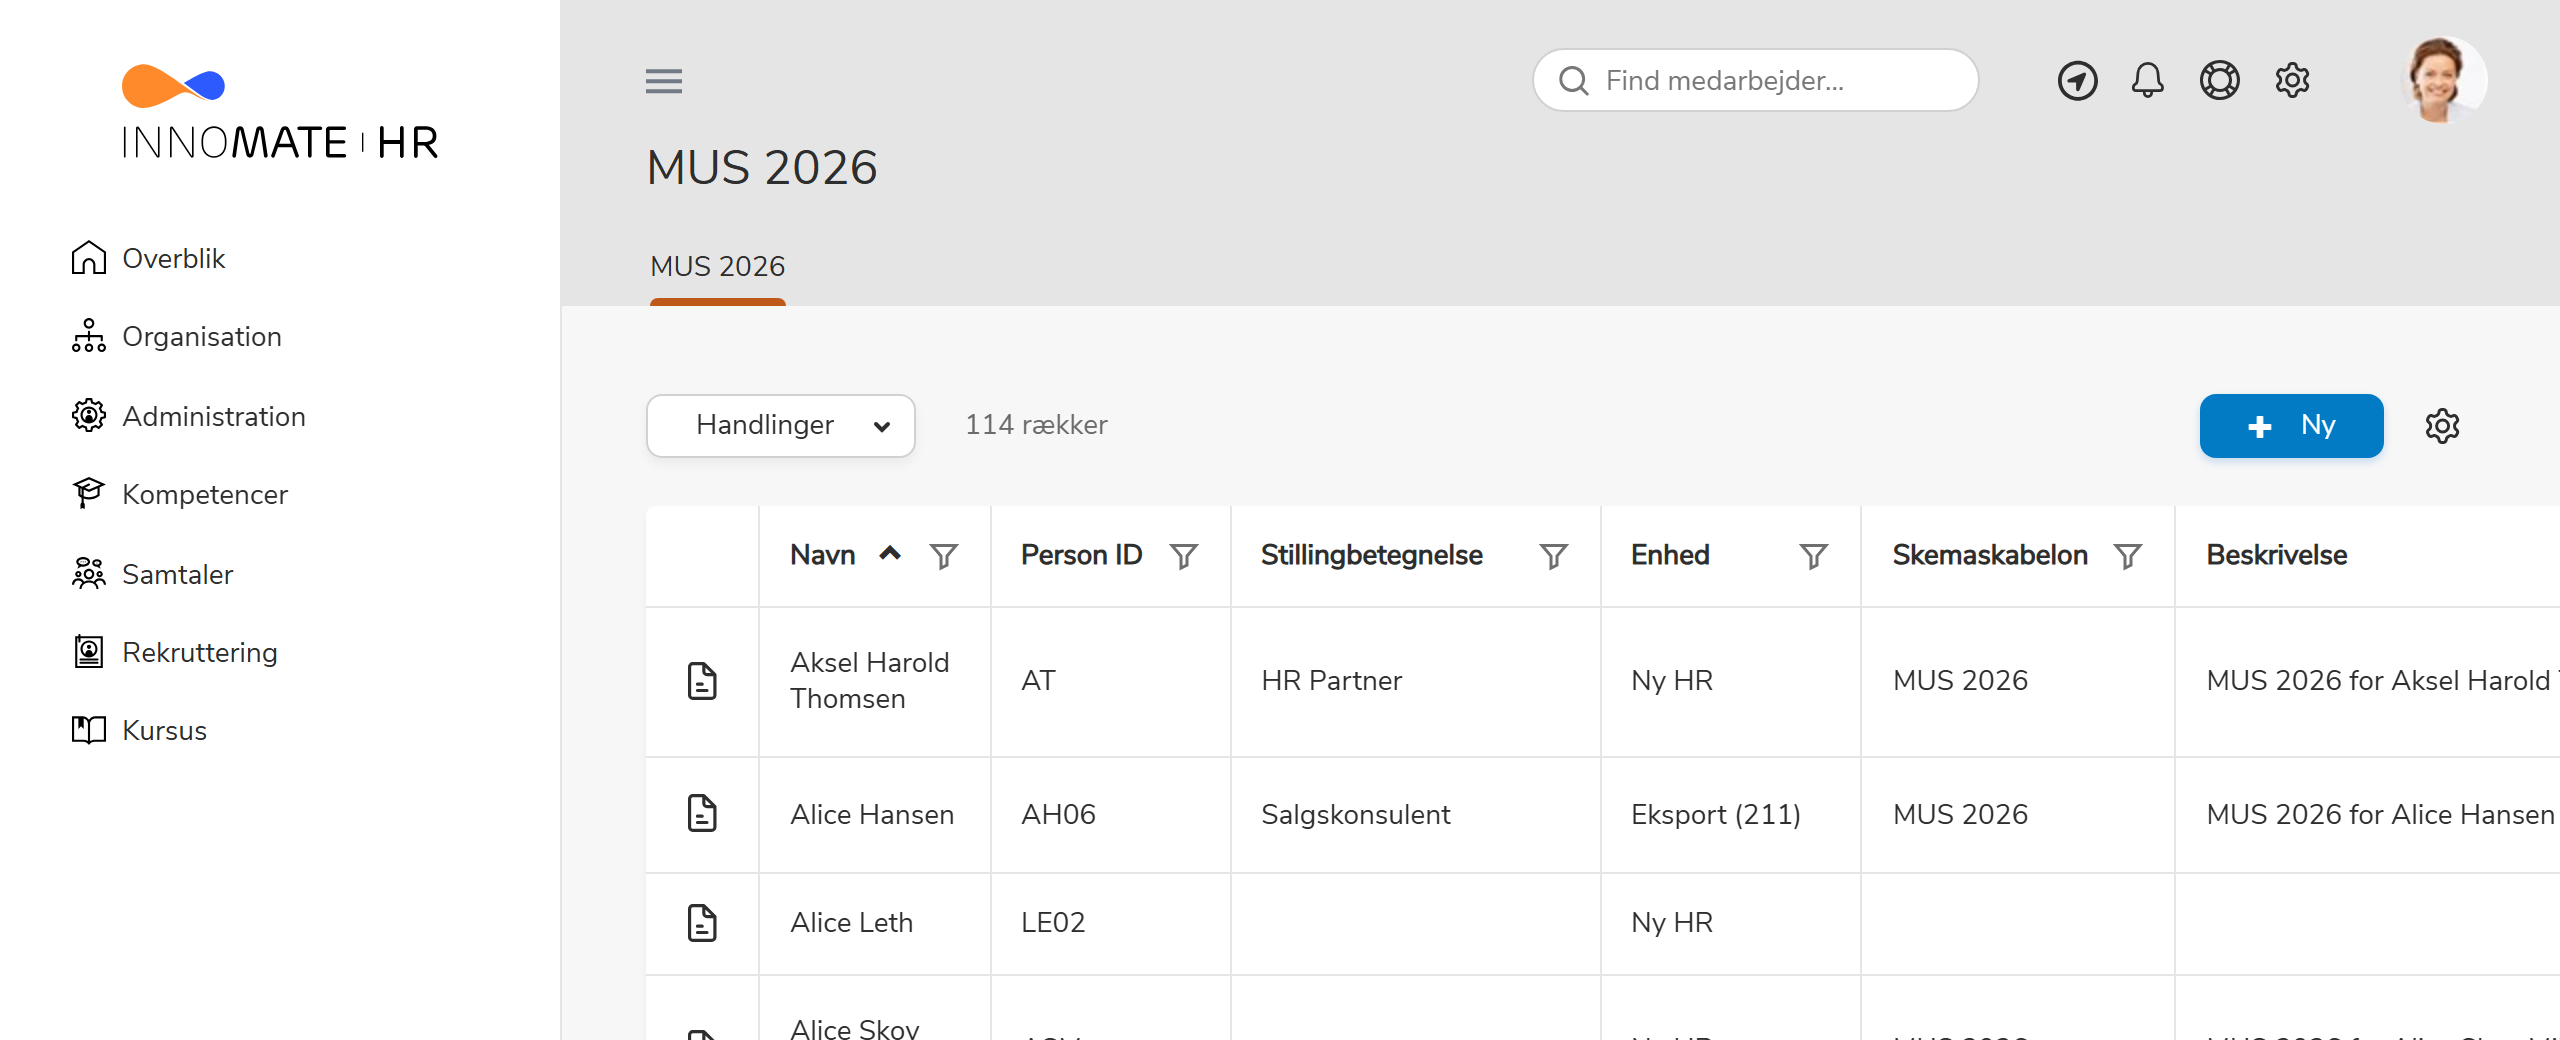Click MUS 2026 template in Alice Hansen row
This screenshot has height=1040, width=2560.
1960,814
